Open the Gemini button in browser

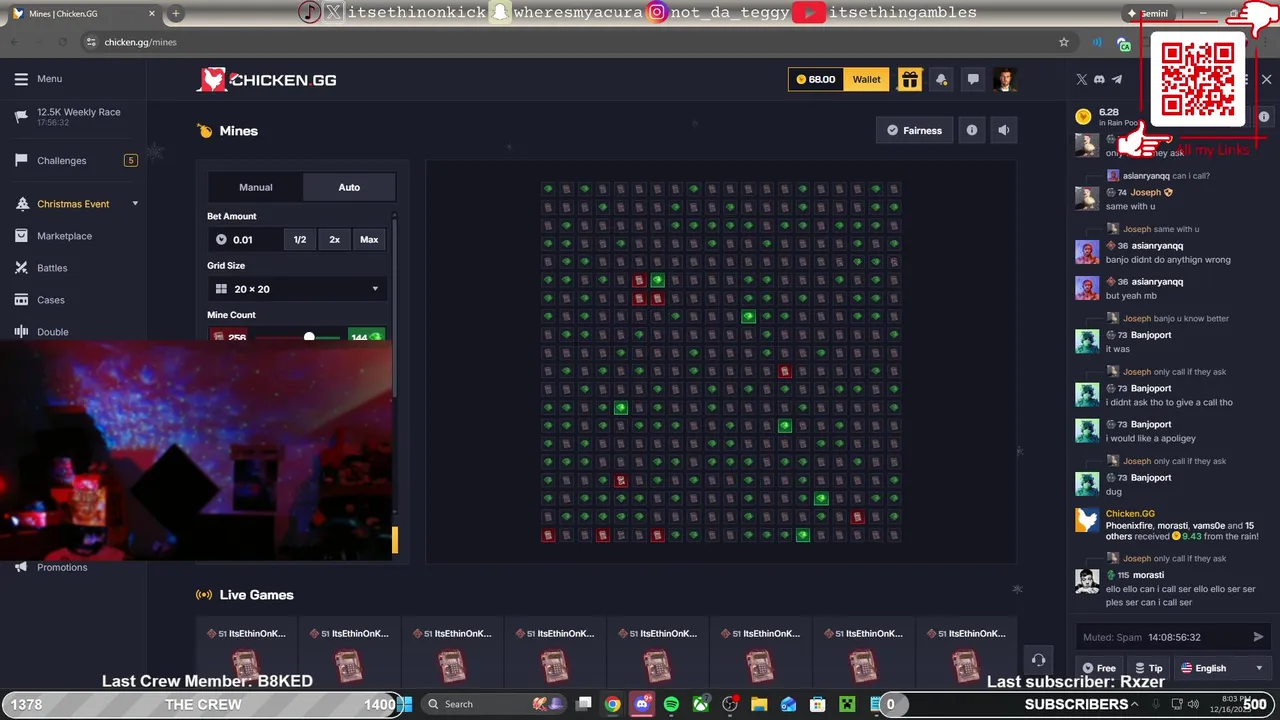tap(1148, 14)
